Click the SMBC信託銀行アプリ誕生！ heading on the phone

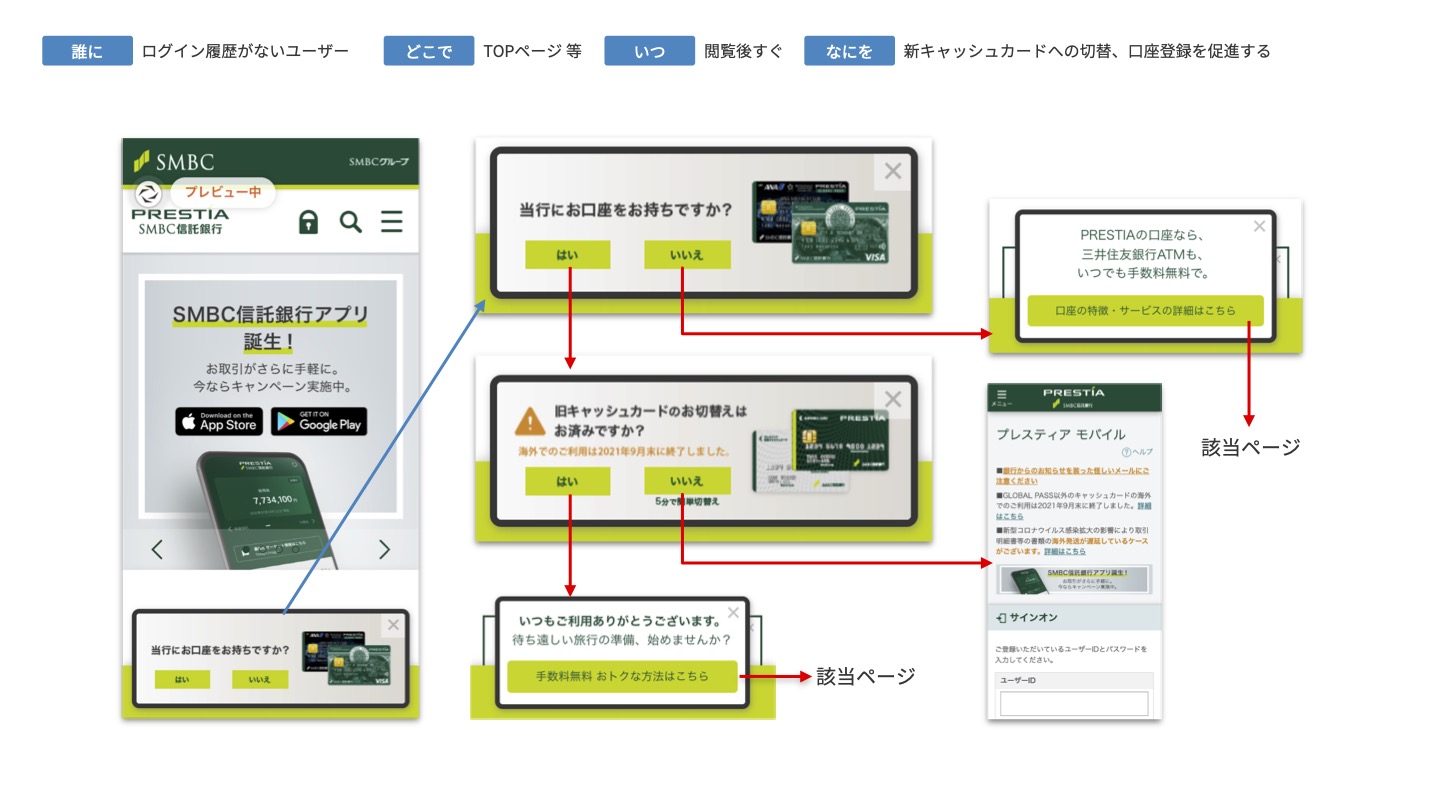270,327
